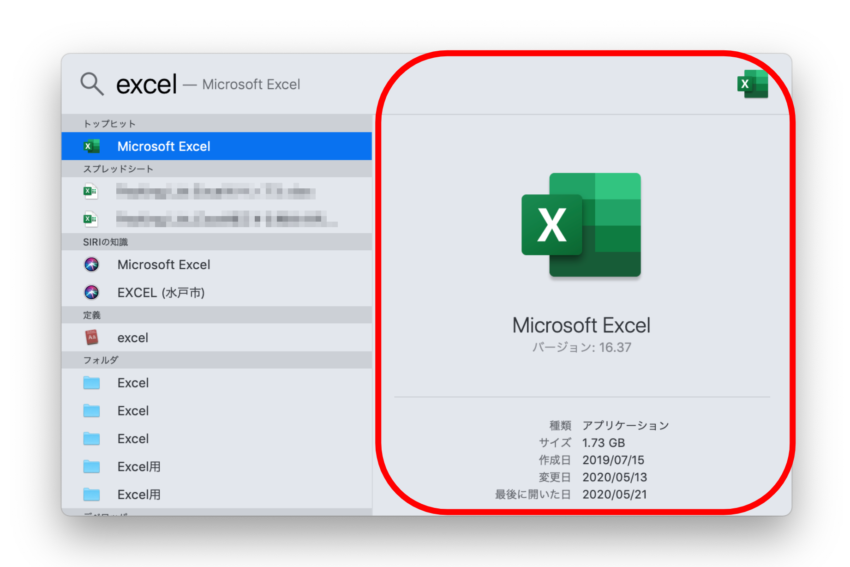Click the 種類 アプリケーション info row
Viewport: 850px width, 567px height.
608,425
